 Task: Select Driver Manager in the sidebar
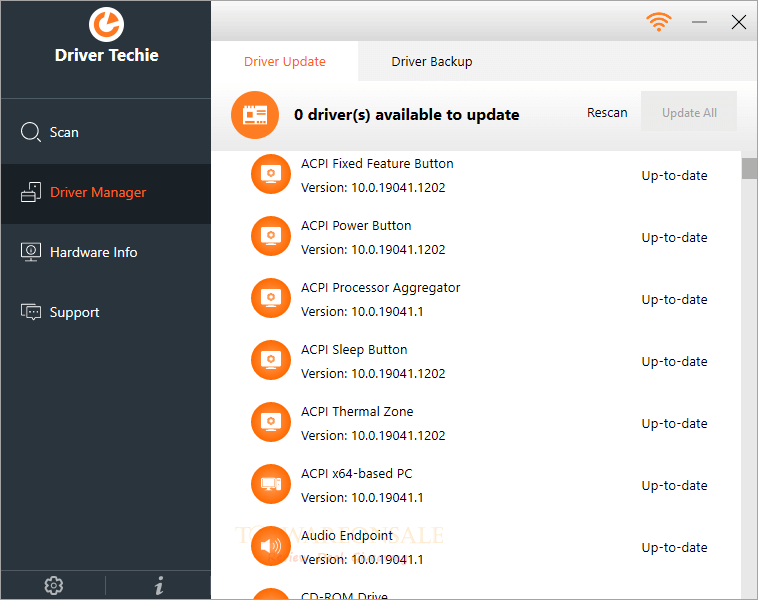pyautogui.click(x=106, y=193)
